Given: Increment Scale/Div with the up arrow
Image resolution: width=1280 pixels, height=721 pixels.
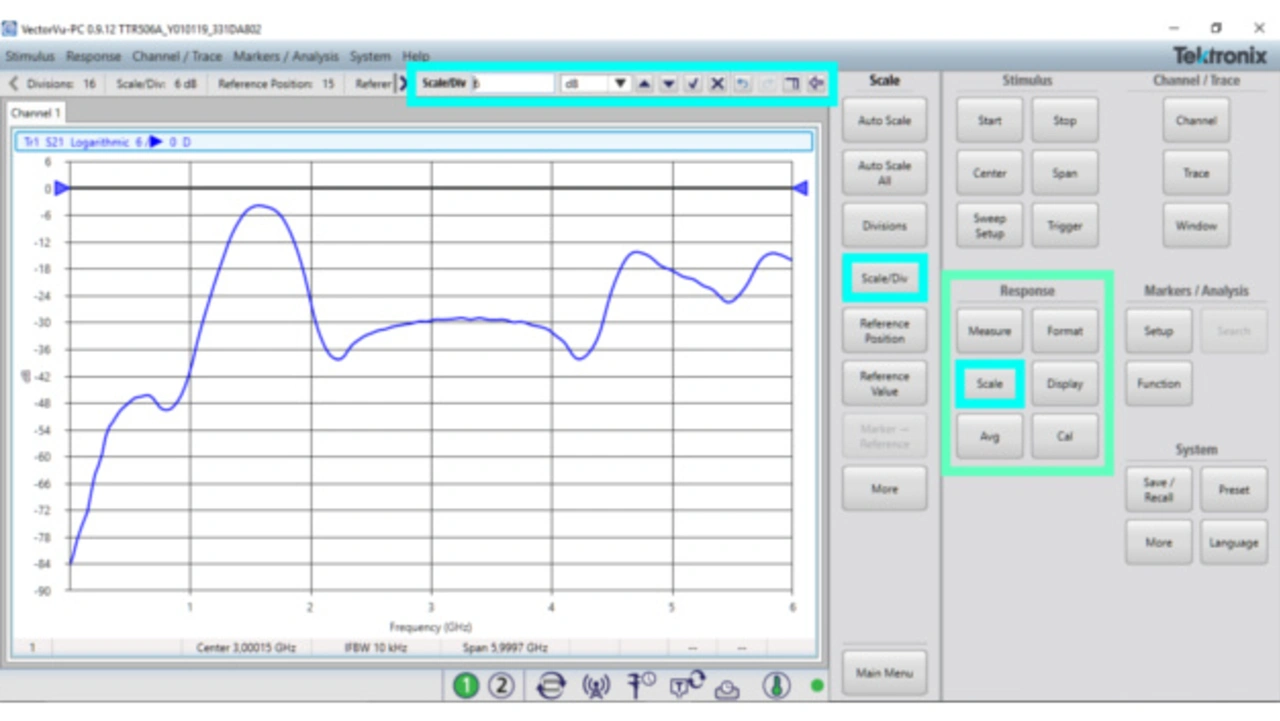Looking at the screenshot, I should [x=645, y=84].
